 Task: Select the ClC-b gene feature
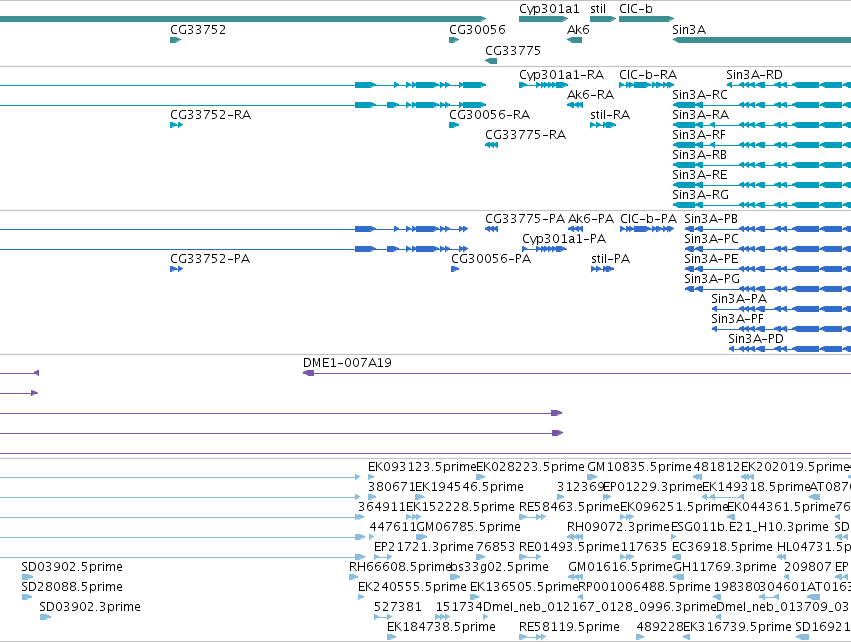646,19
